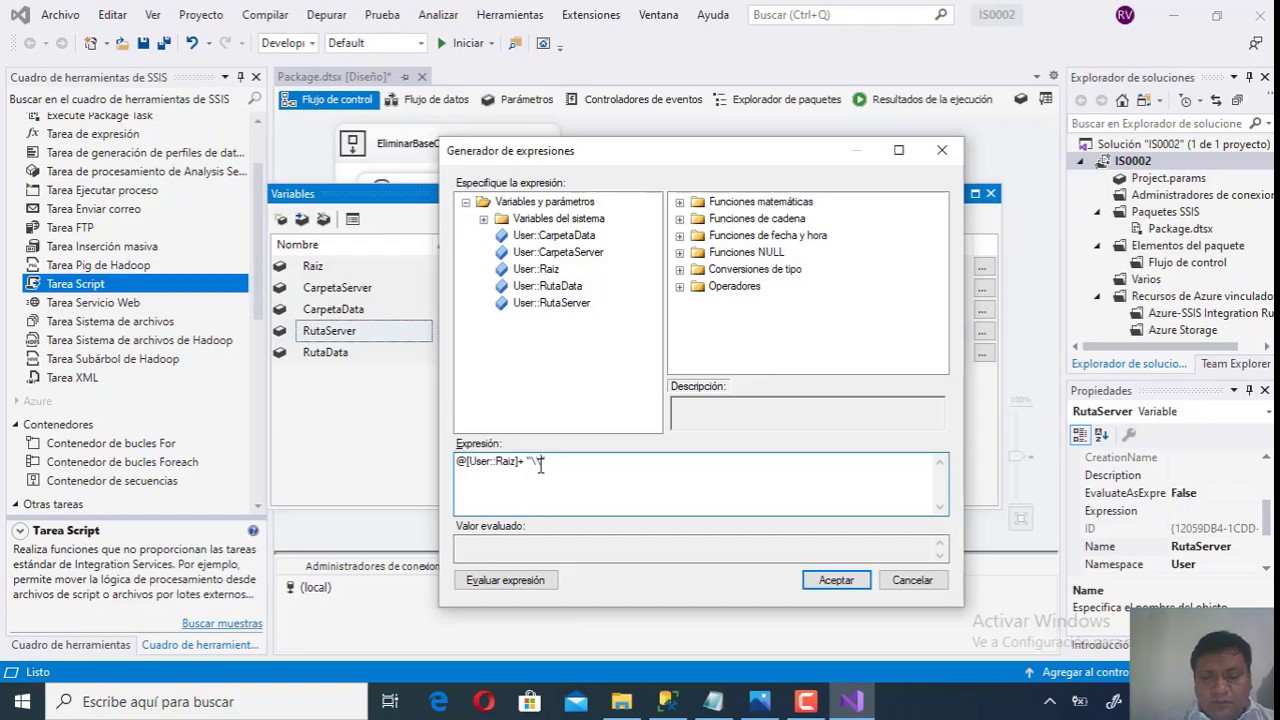The width and height of the screenshot is (1280, 720).
Task: Open Resultados de la ejecución tab
Action: click(x=922, y=100)
